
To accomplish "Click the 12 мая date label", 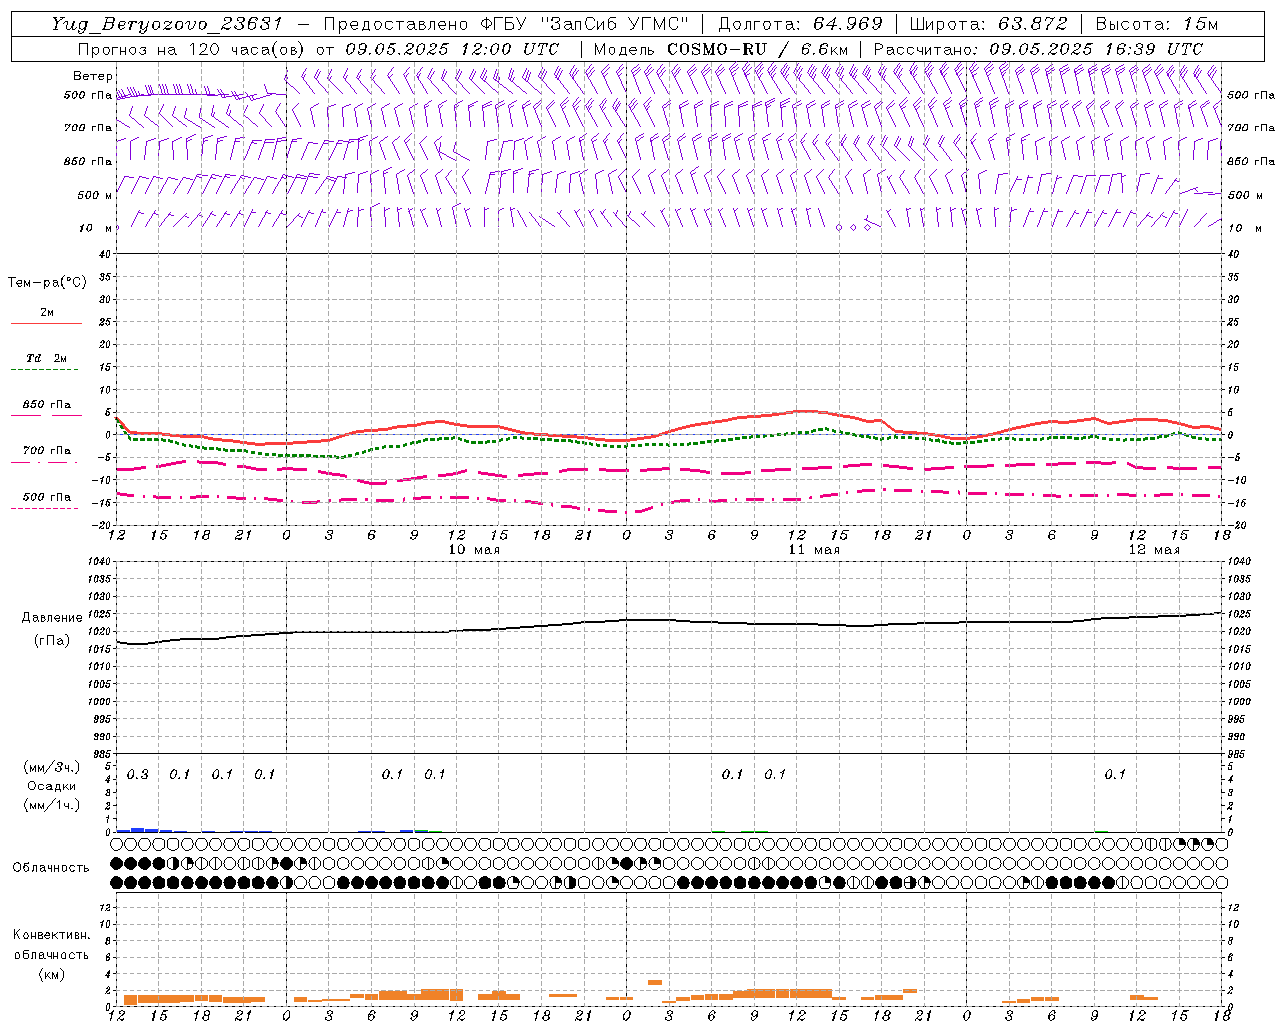I will coord(1154,550).
